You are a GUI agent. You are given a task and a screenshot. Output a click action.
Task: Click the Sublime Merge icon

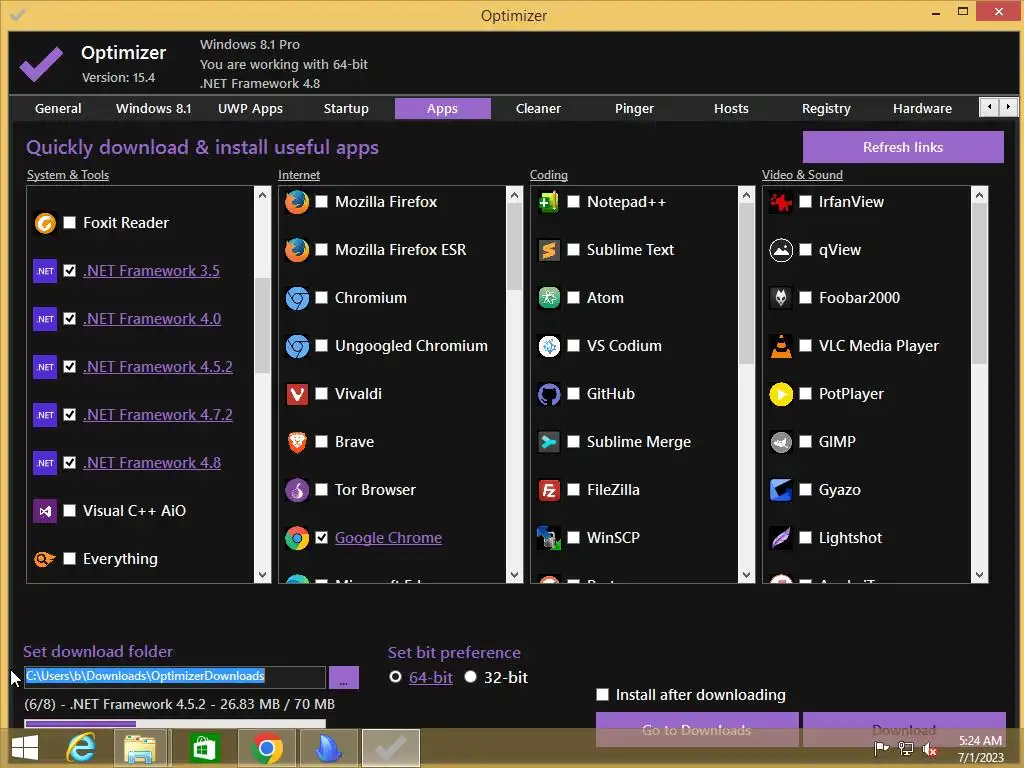pyautogui.click(x=549, y=442)
